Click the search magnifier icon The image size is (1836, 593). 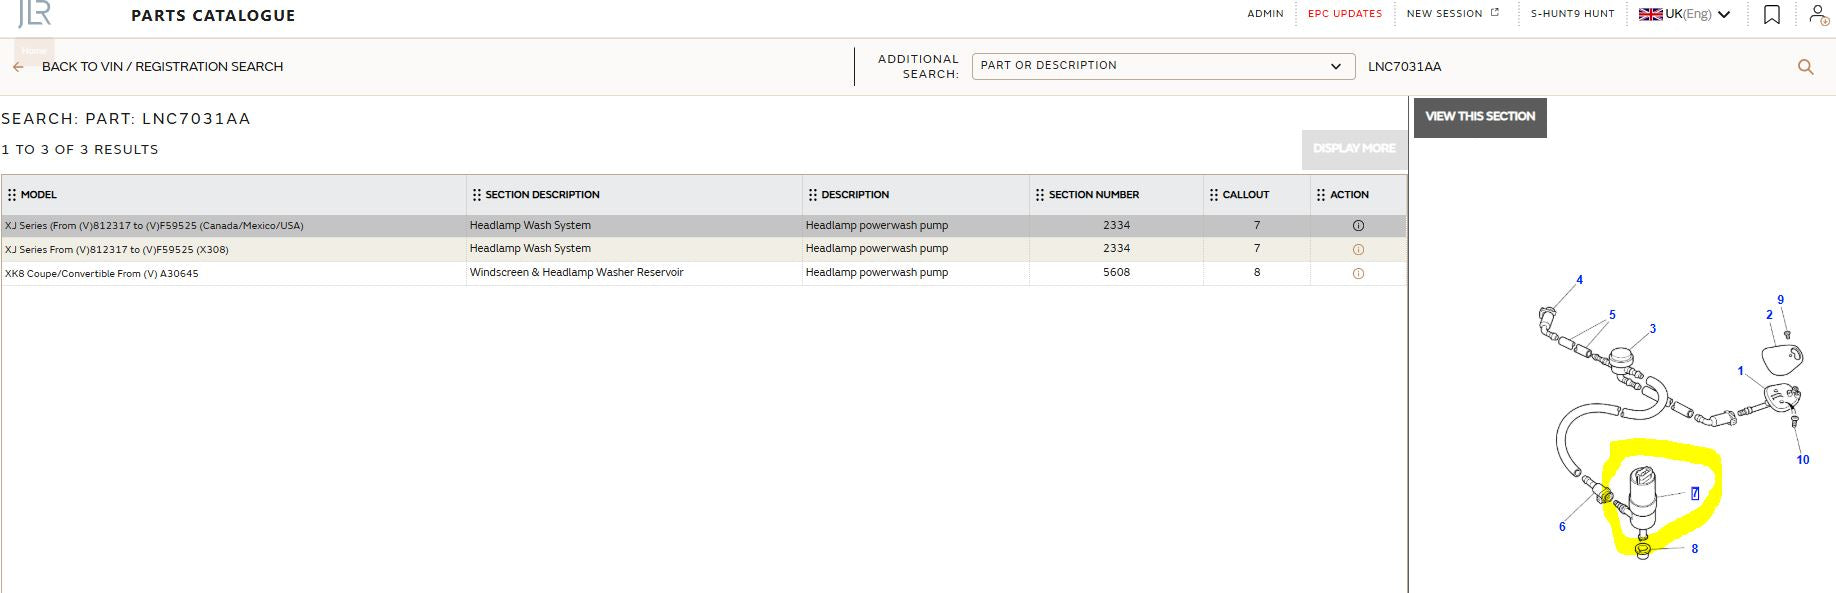click(1805, 67)
